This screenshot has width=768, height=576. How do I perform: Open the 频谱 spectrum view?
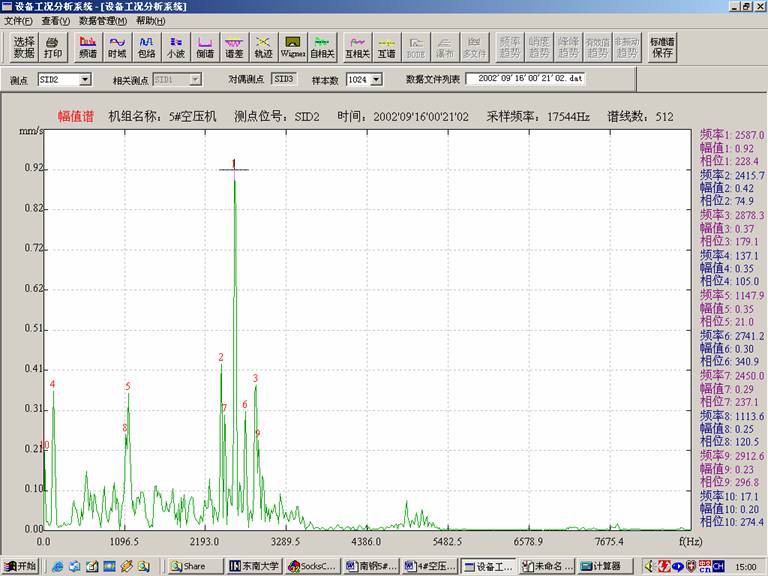point(88,47)
